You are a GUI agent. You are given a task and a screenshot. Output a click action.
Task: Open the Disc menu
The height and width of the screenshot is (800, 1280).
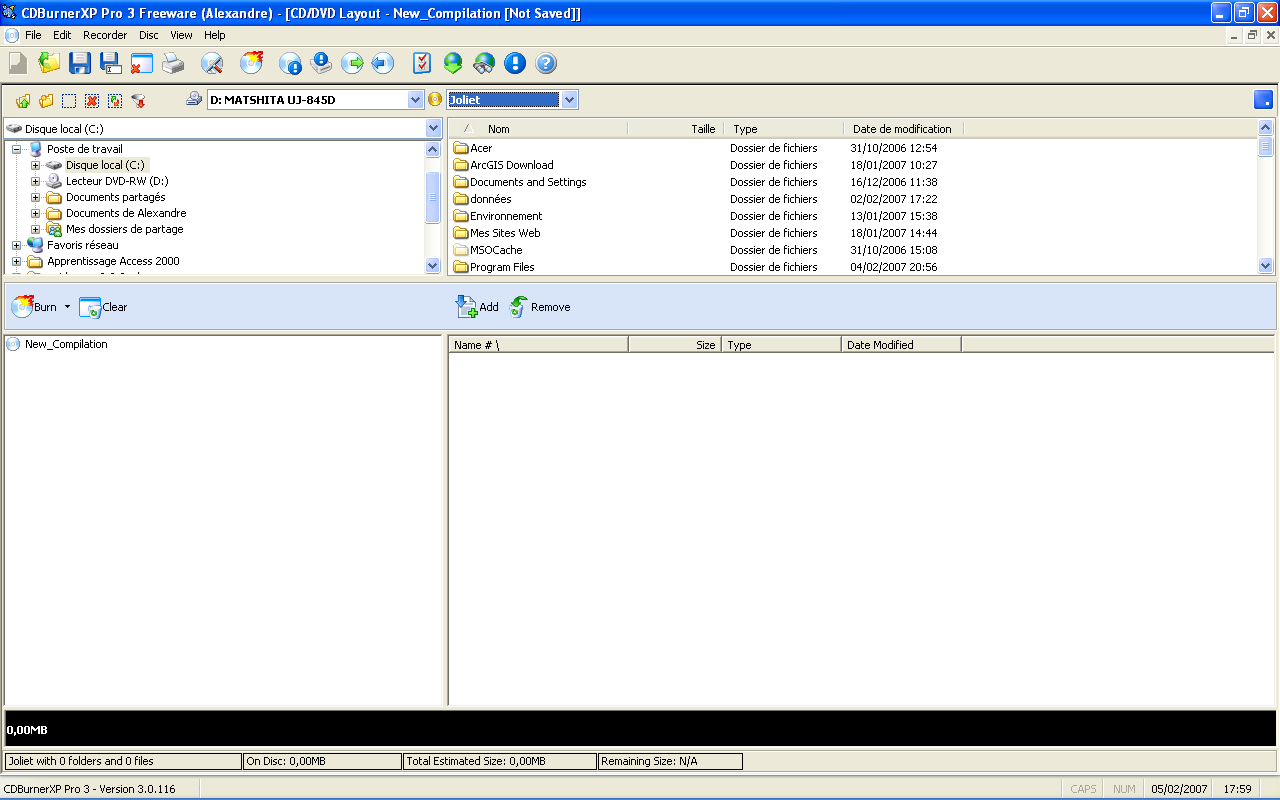coord(149,35)
